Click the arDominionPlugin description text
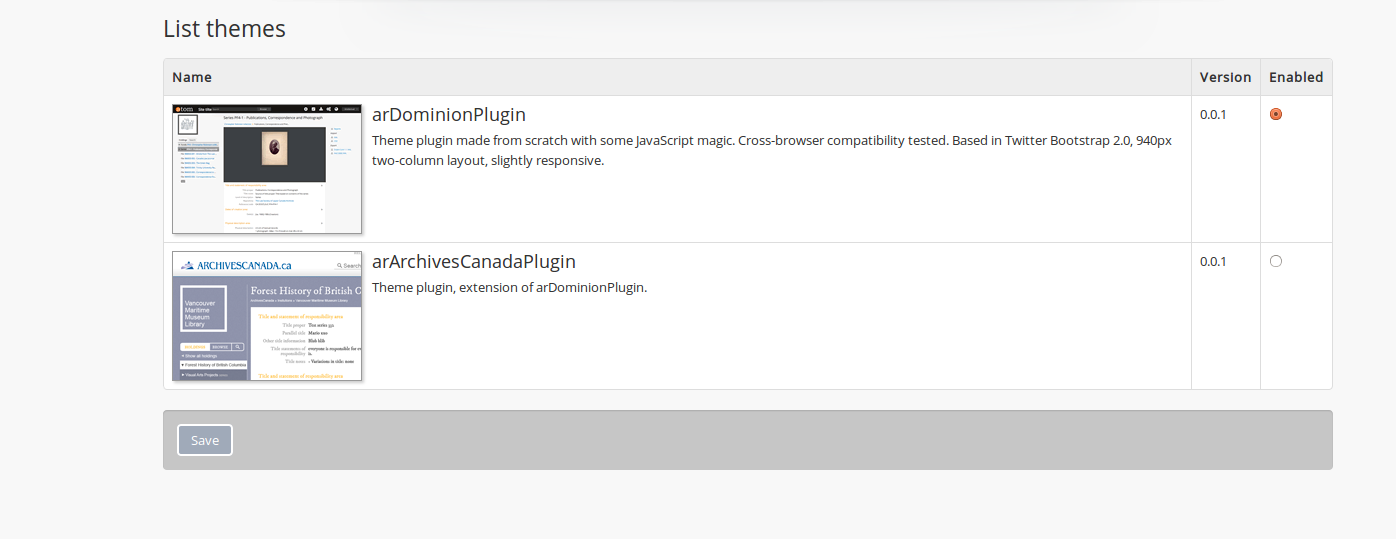Screen dimensions: 1396x539 (770, 150)
